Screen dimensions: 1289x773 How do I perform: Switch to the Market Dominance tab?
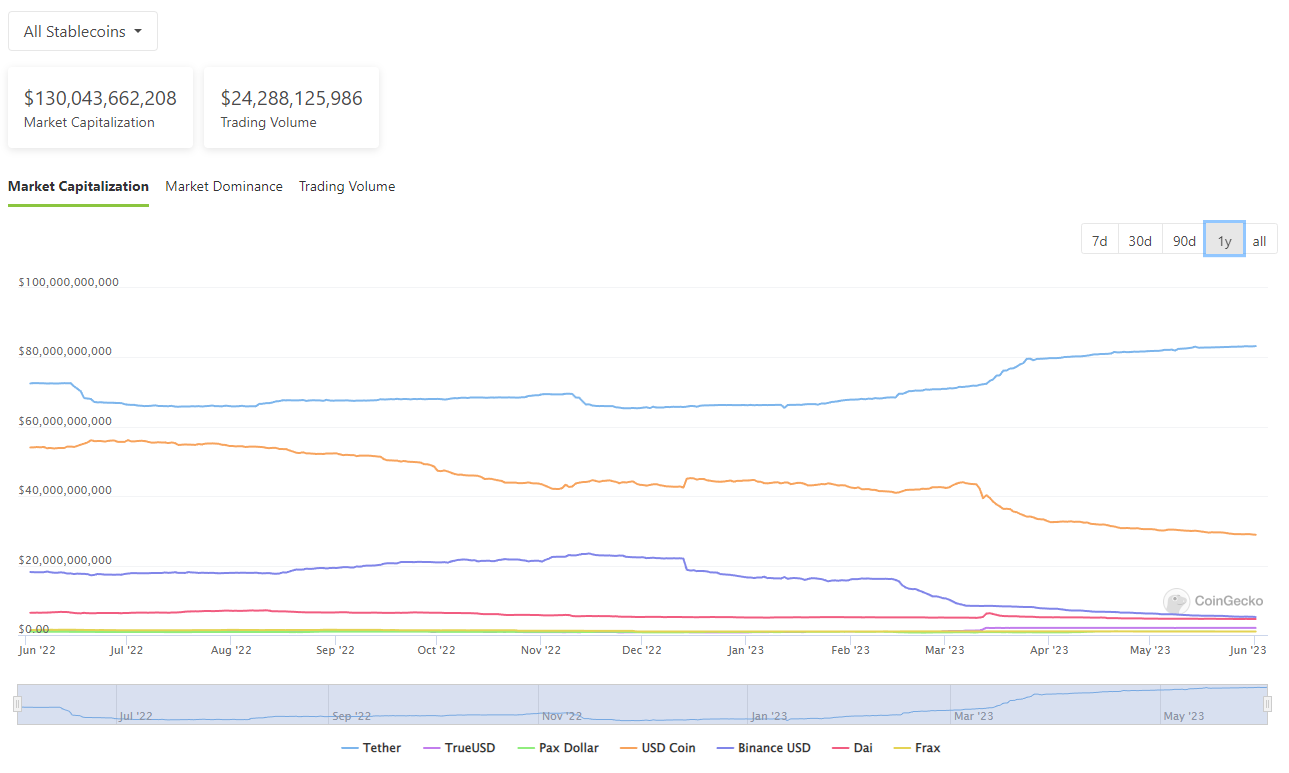[x=224, y=186]
